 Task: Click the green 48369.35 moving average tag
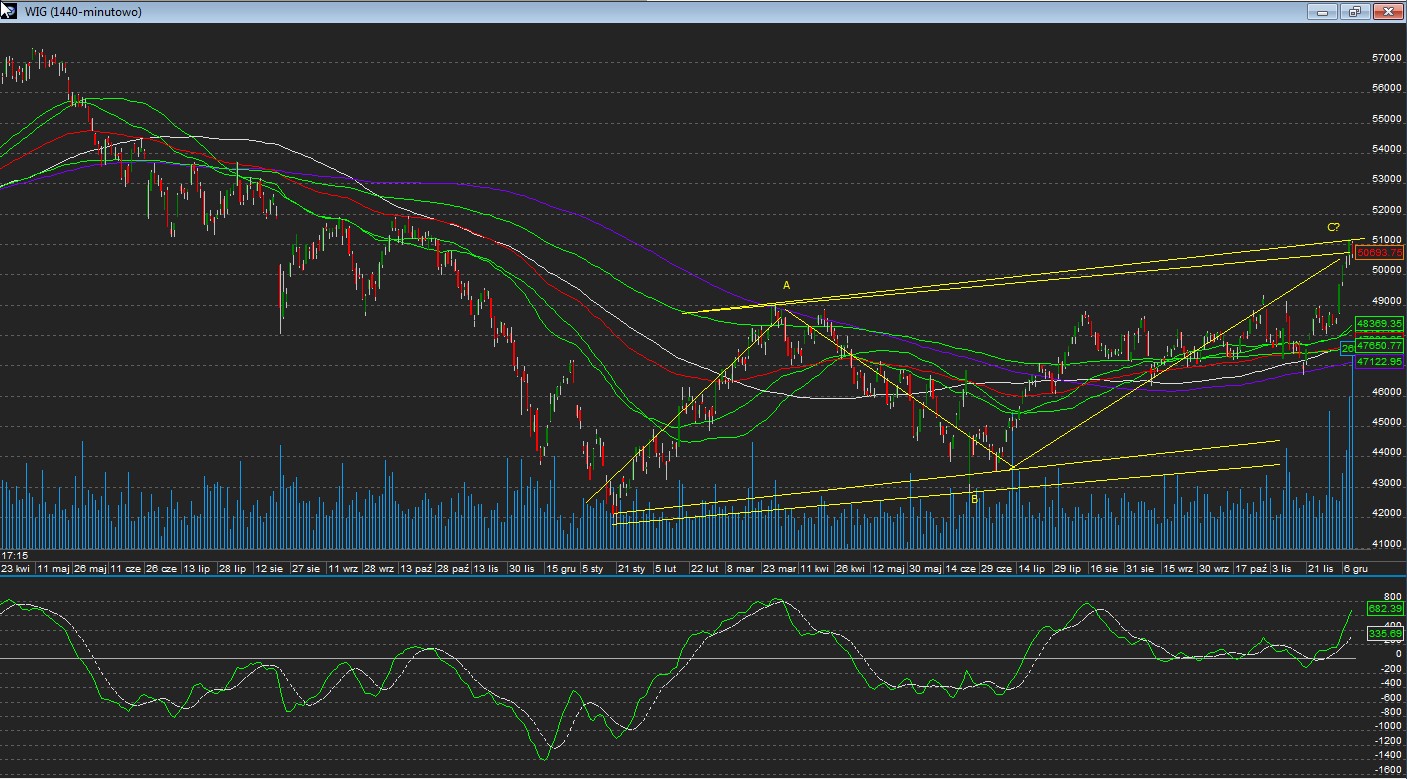pyautogui.click(x=1379, y=323)
